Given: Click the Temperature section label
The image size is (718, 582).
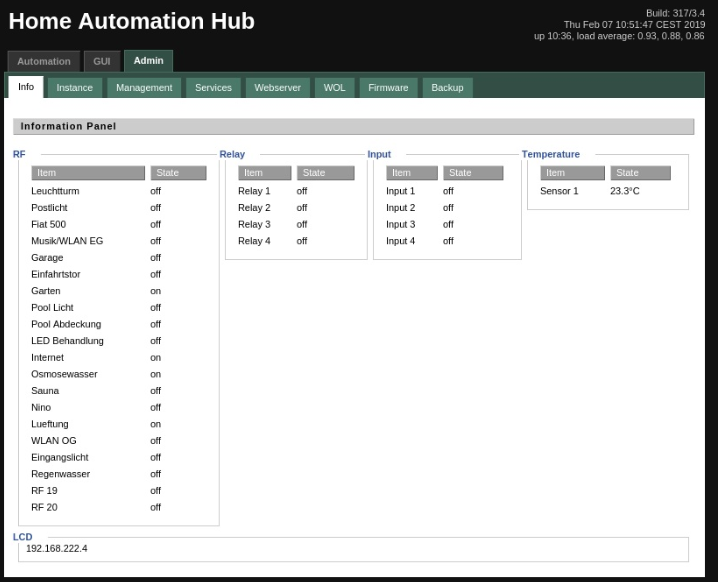Looking at the screenshot, I should tap(551, 154).
